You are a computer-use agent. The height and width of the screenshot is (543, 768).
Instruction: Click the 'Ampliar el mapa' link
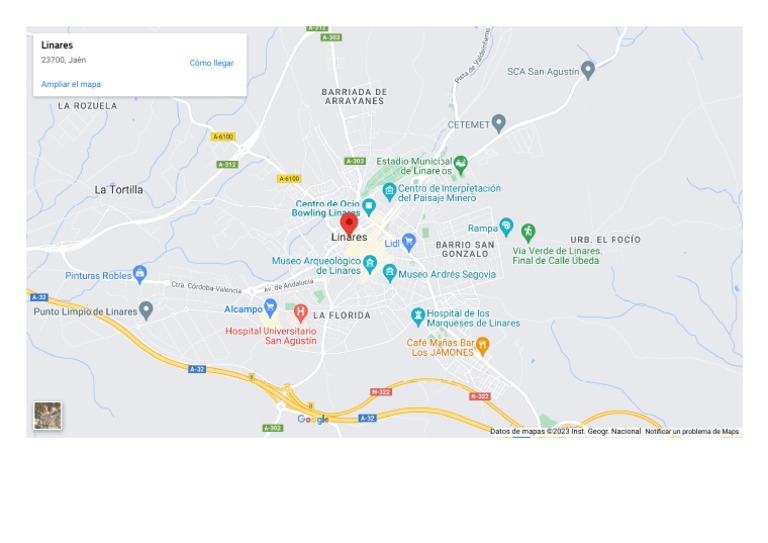(x=71, y=84)
